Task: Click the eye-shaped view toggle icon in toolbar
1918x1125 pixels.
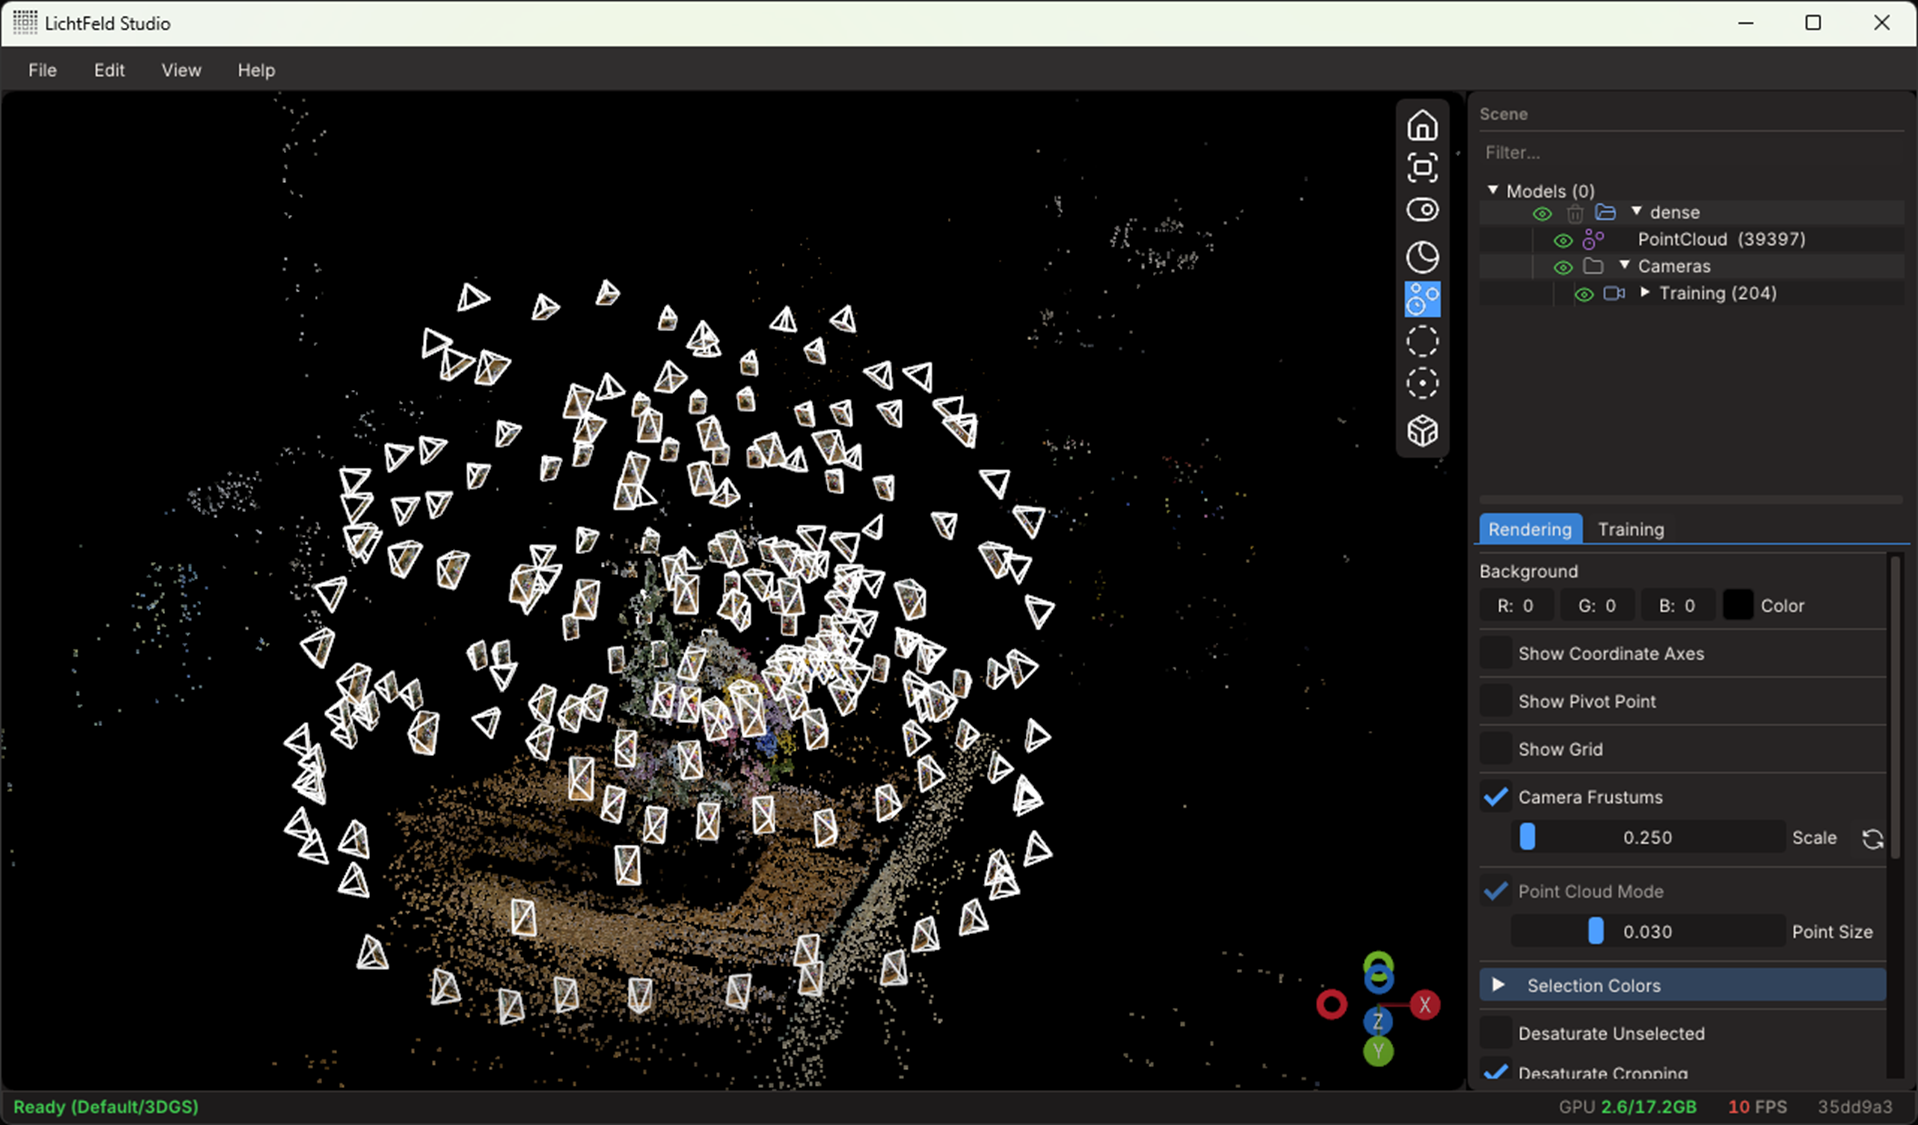Action: (x=1422, y=210)
